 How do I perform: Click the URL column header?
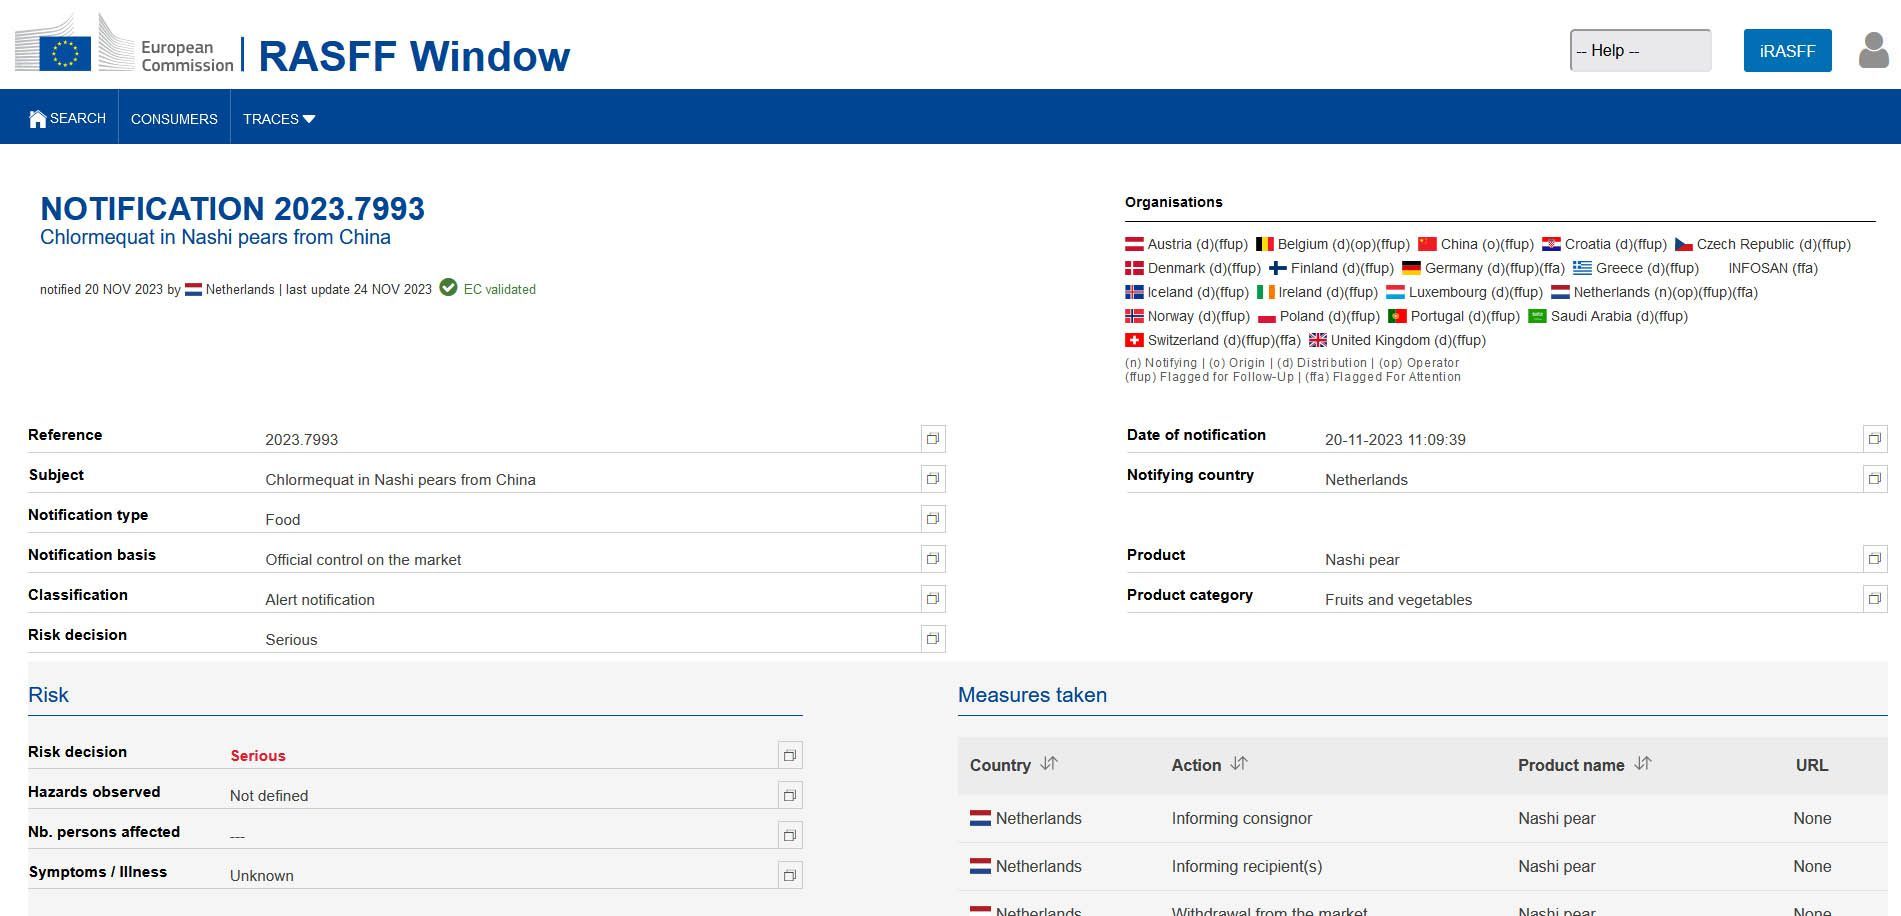(1812, 765)
